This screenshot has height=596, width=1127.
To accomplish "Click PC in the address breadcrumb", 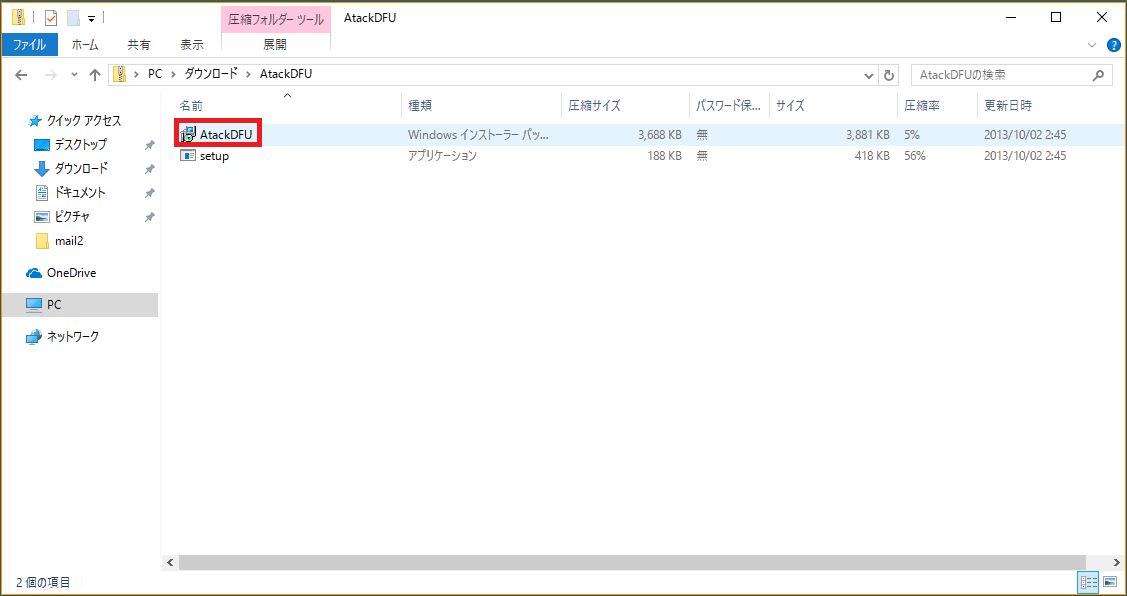I will point(155,74).
